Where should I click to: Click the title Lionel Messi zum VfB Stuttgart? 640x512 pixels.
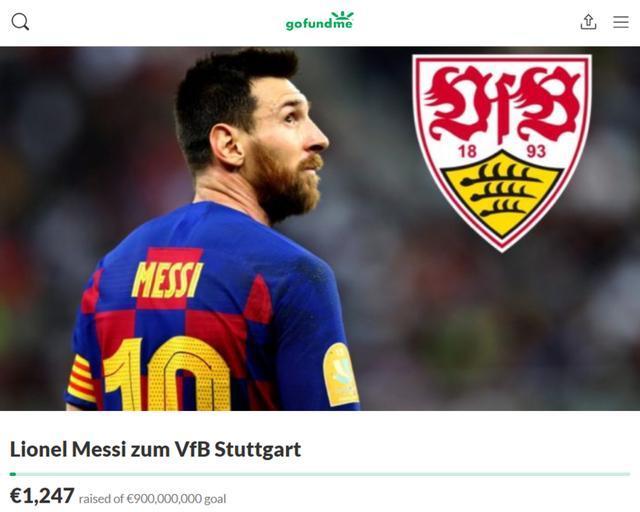tap(156, 450)
